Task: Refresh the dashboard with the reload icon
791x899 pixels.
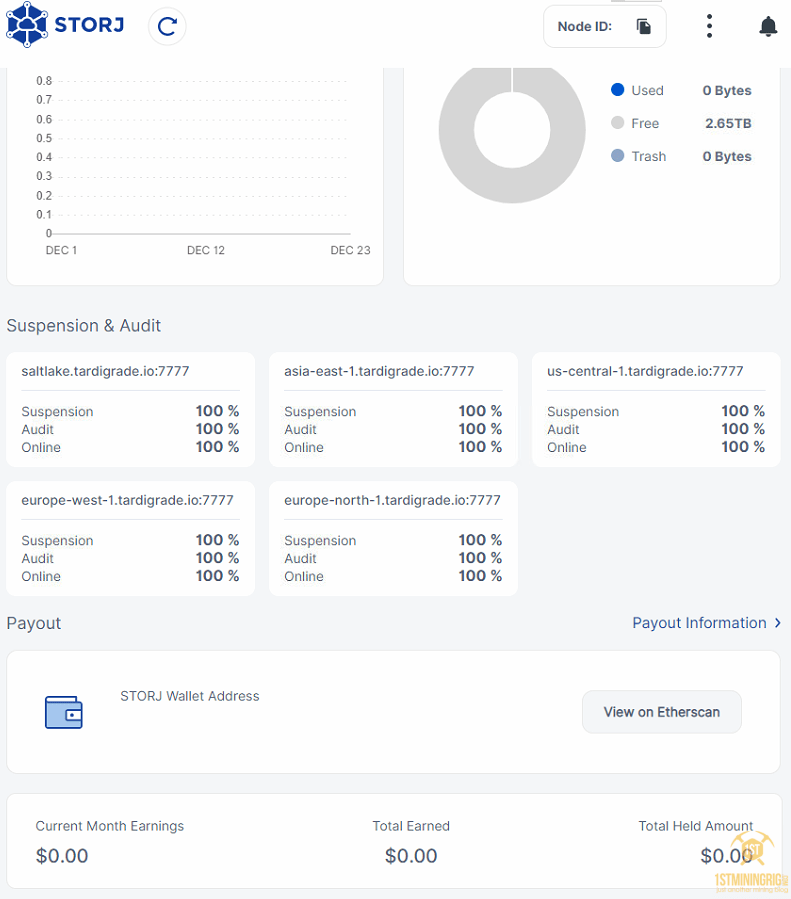Action: coord(167,26)
